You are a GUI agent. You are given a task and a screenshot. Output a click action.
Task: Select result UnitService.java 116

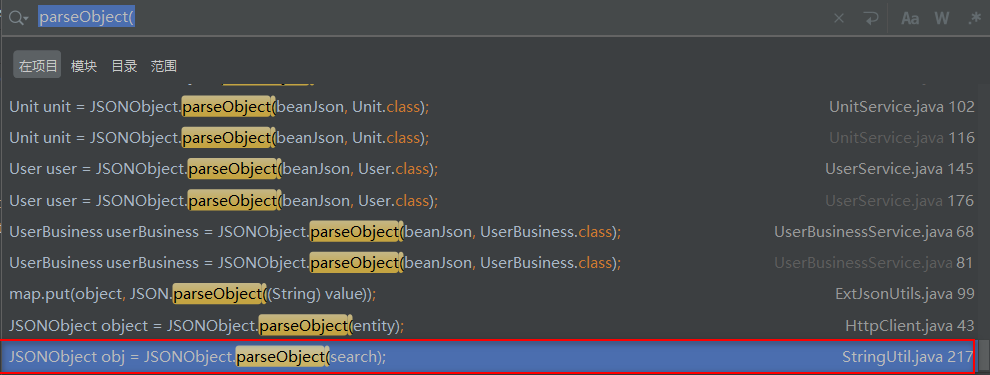[x=490, y=137]
